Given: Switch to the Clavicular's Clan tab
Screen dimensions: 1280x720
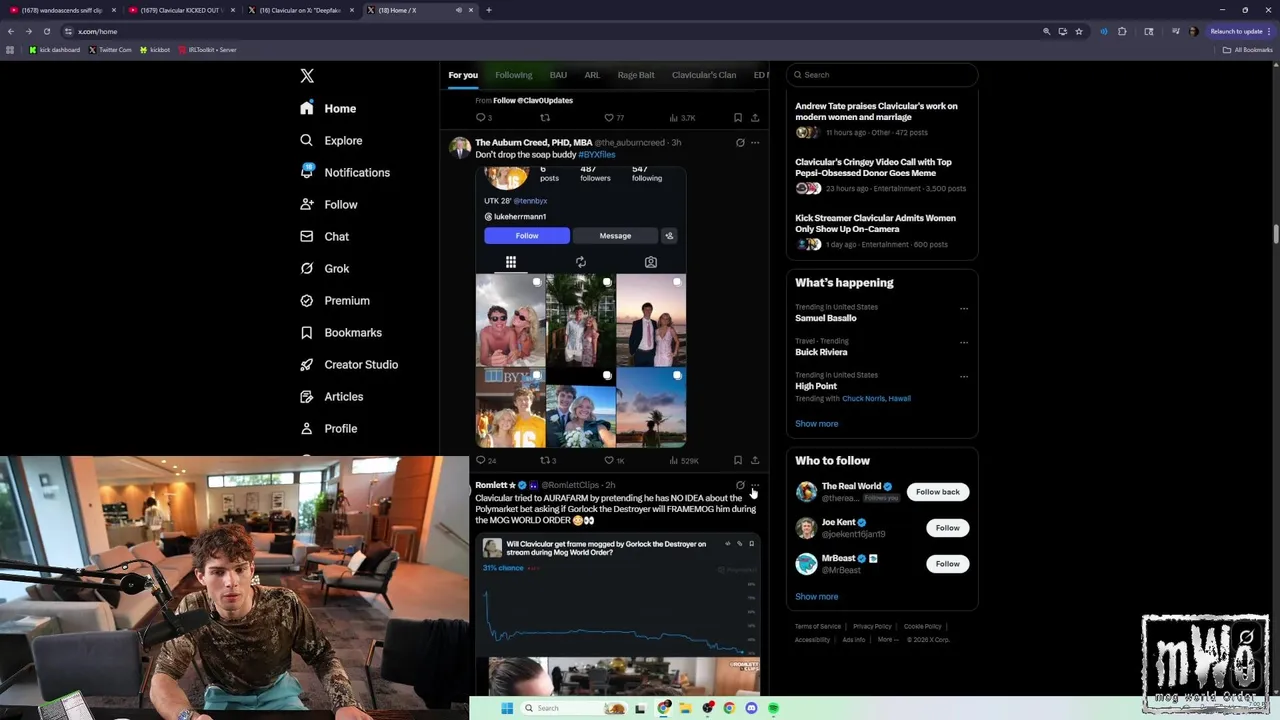Looking at the screenshot, I should (x=704, y=75).
